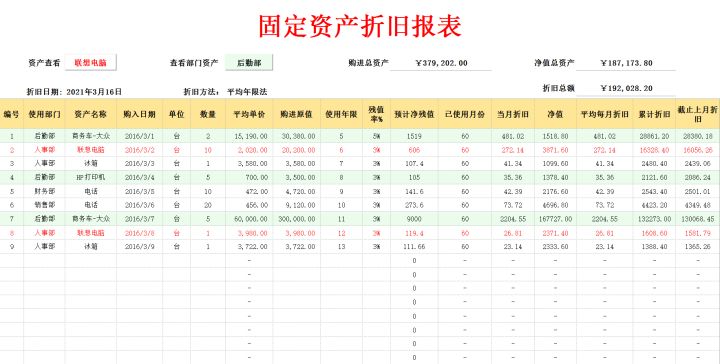The width and height of the screenshot is (720, 364).
Task: Select the 编号 column header
Action: pyautogui.click(x=11, y=114)
